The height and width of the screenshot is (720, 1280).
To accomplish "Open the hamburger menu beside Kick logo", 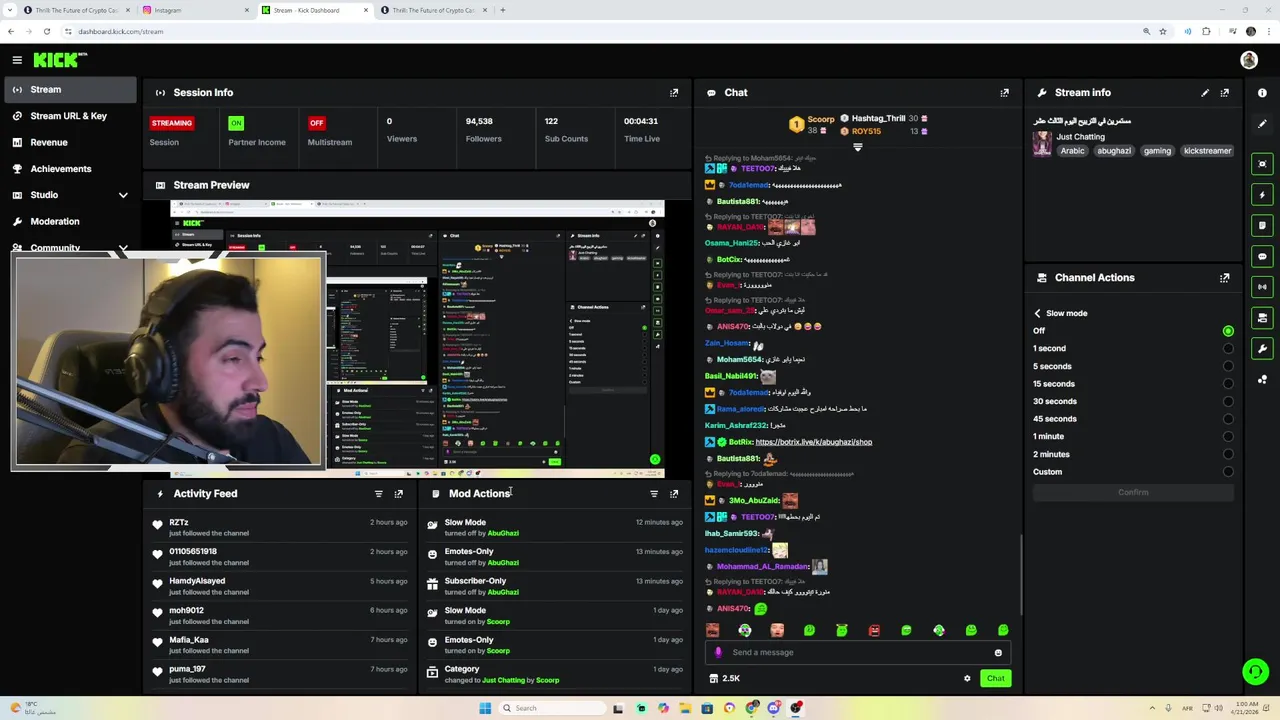I will click(x=17, y=60).
